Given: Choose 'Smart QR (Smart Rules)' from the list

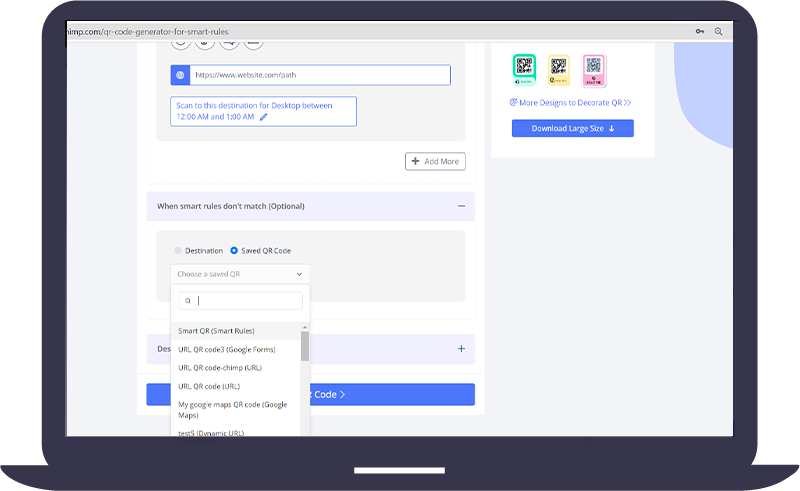Looking at the screenshot, I should point(236,331).
